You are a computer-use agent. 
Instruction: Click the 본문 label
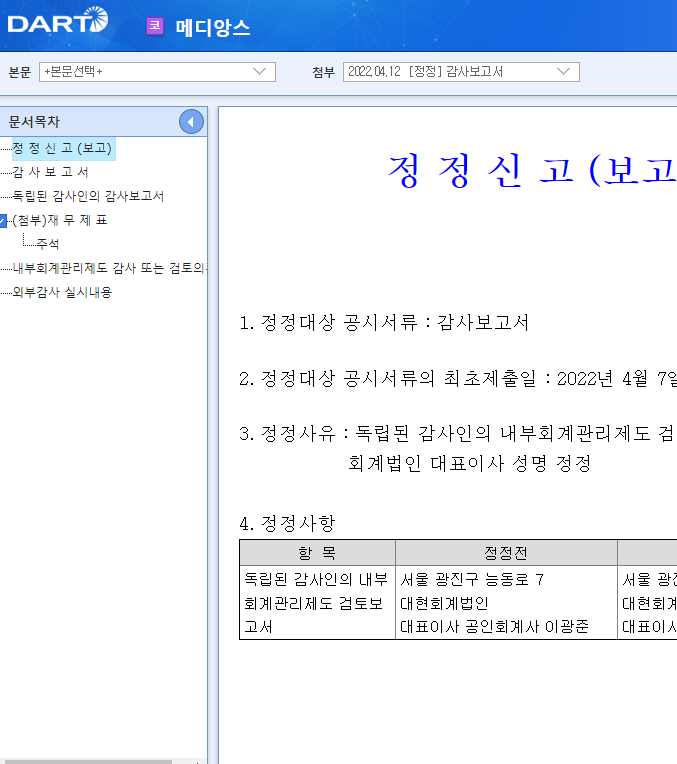click(x=19, y=72)
